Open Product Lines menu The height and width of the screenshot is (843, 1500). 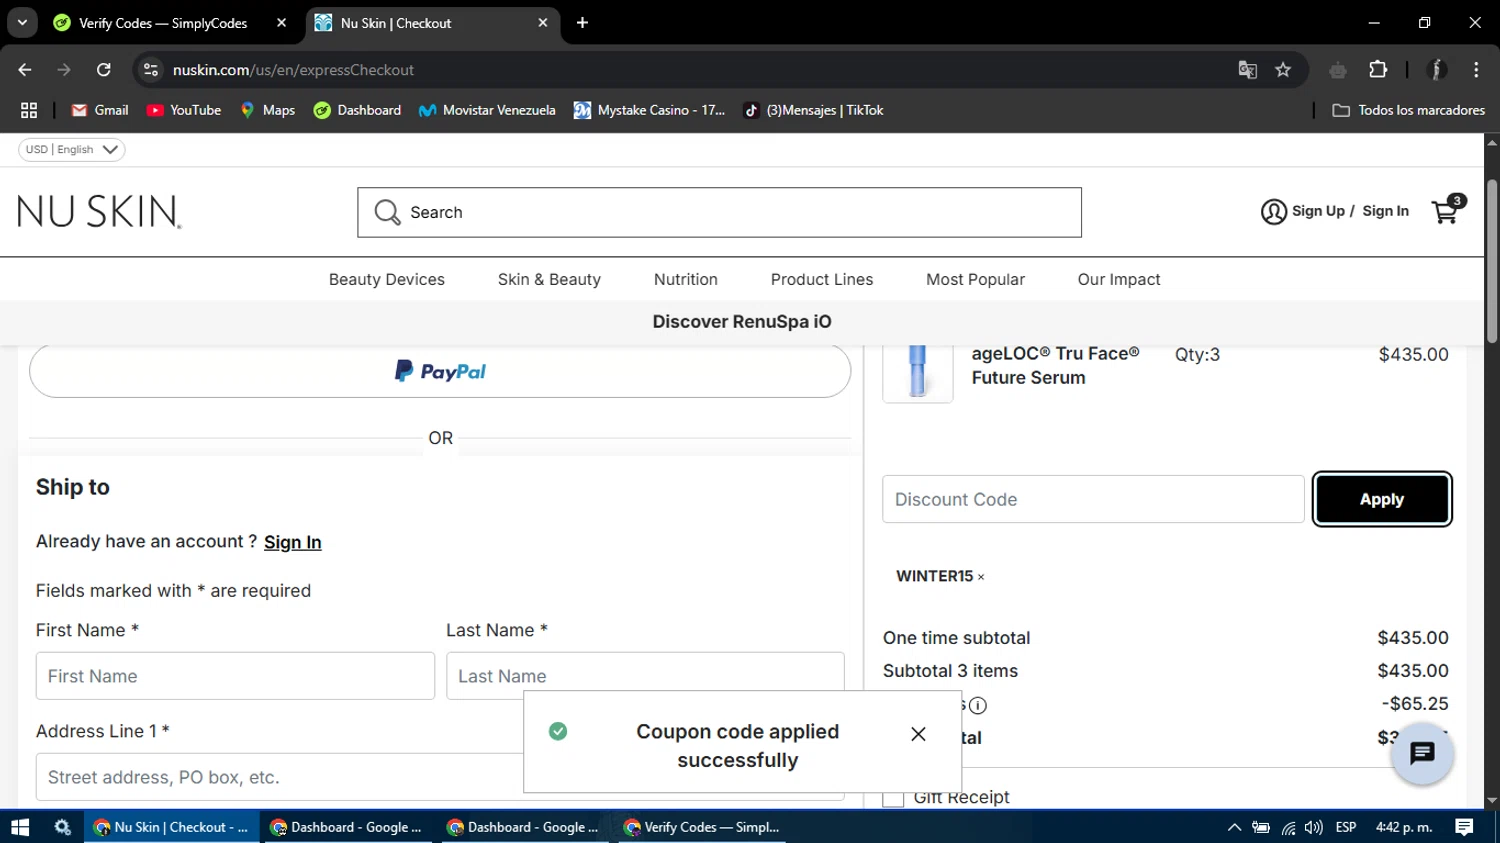click(822, 280)
